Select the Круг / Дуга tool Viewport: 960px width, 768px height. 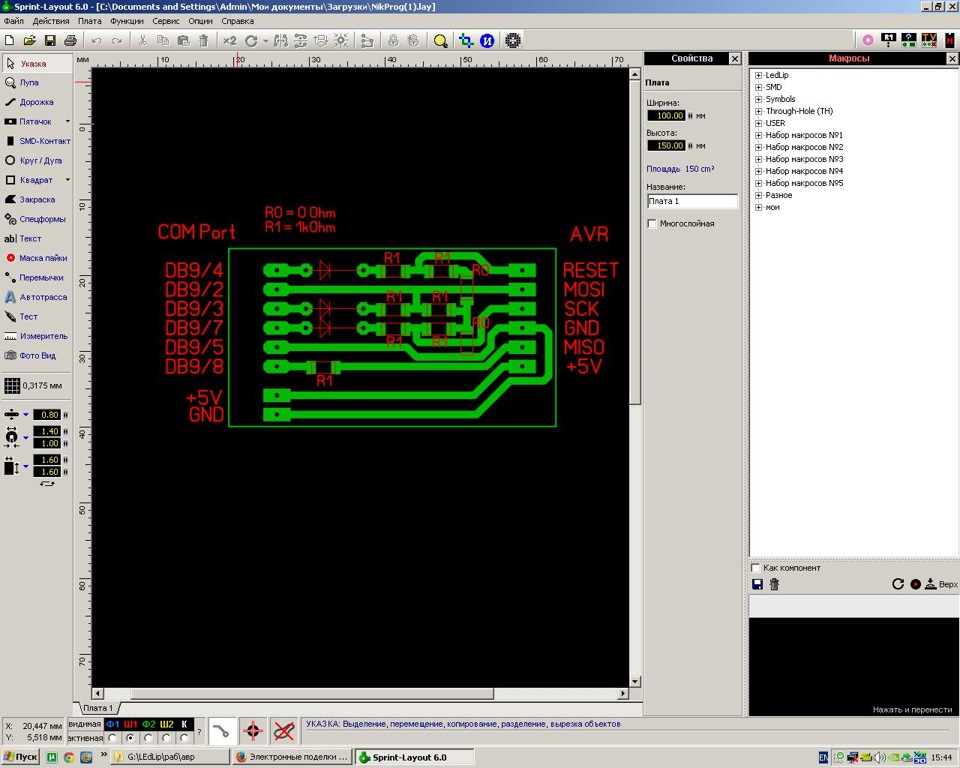[x=36, y=160]
